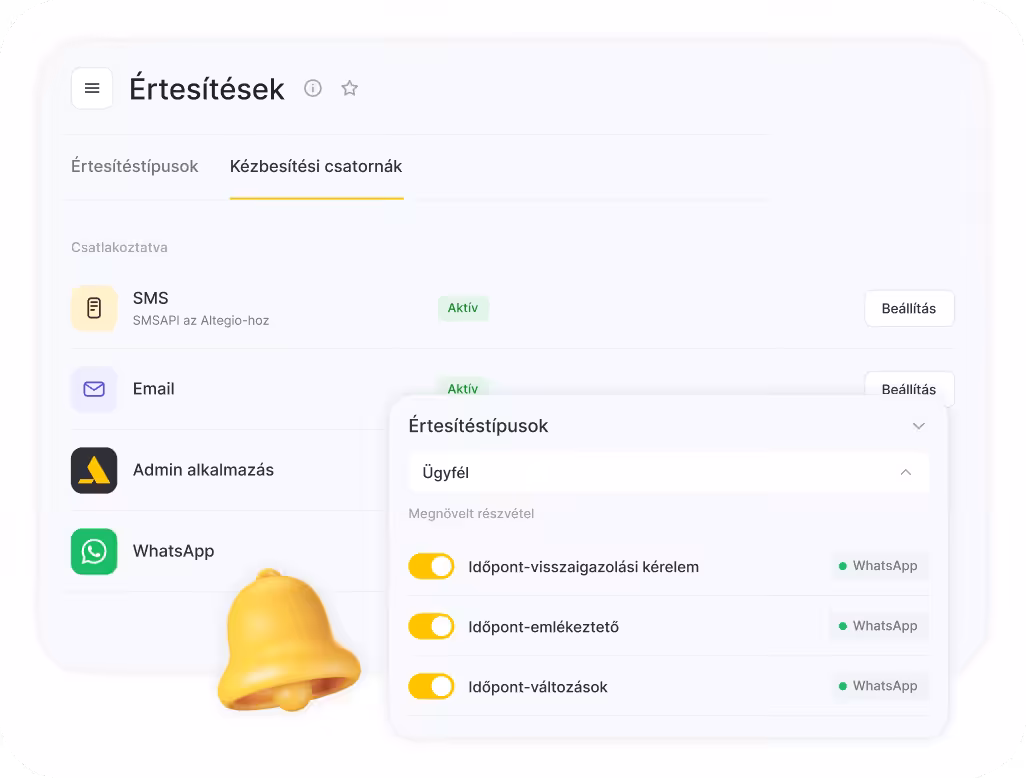The height and width of the screenshot is (778, 1026).
Task: Click the Értesítések page title
Action: 207,88
